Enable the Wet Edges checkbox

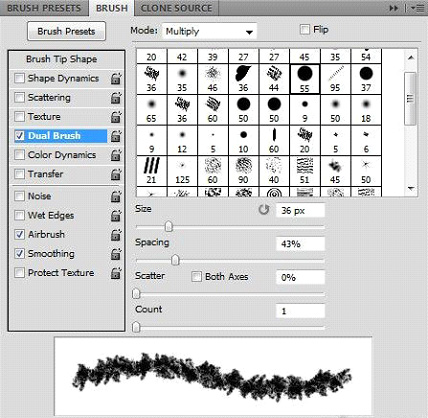pos(19,215)
